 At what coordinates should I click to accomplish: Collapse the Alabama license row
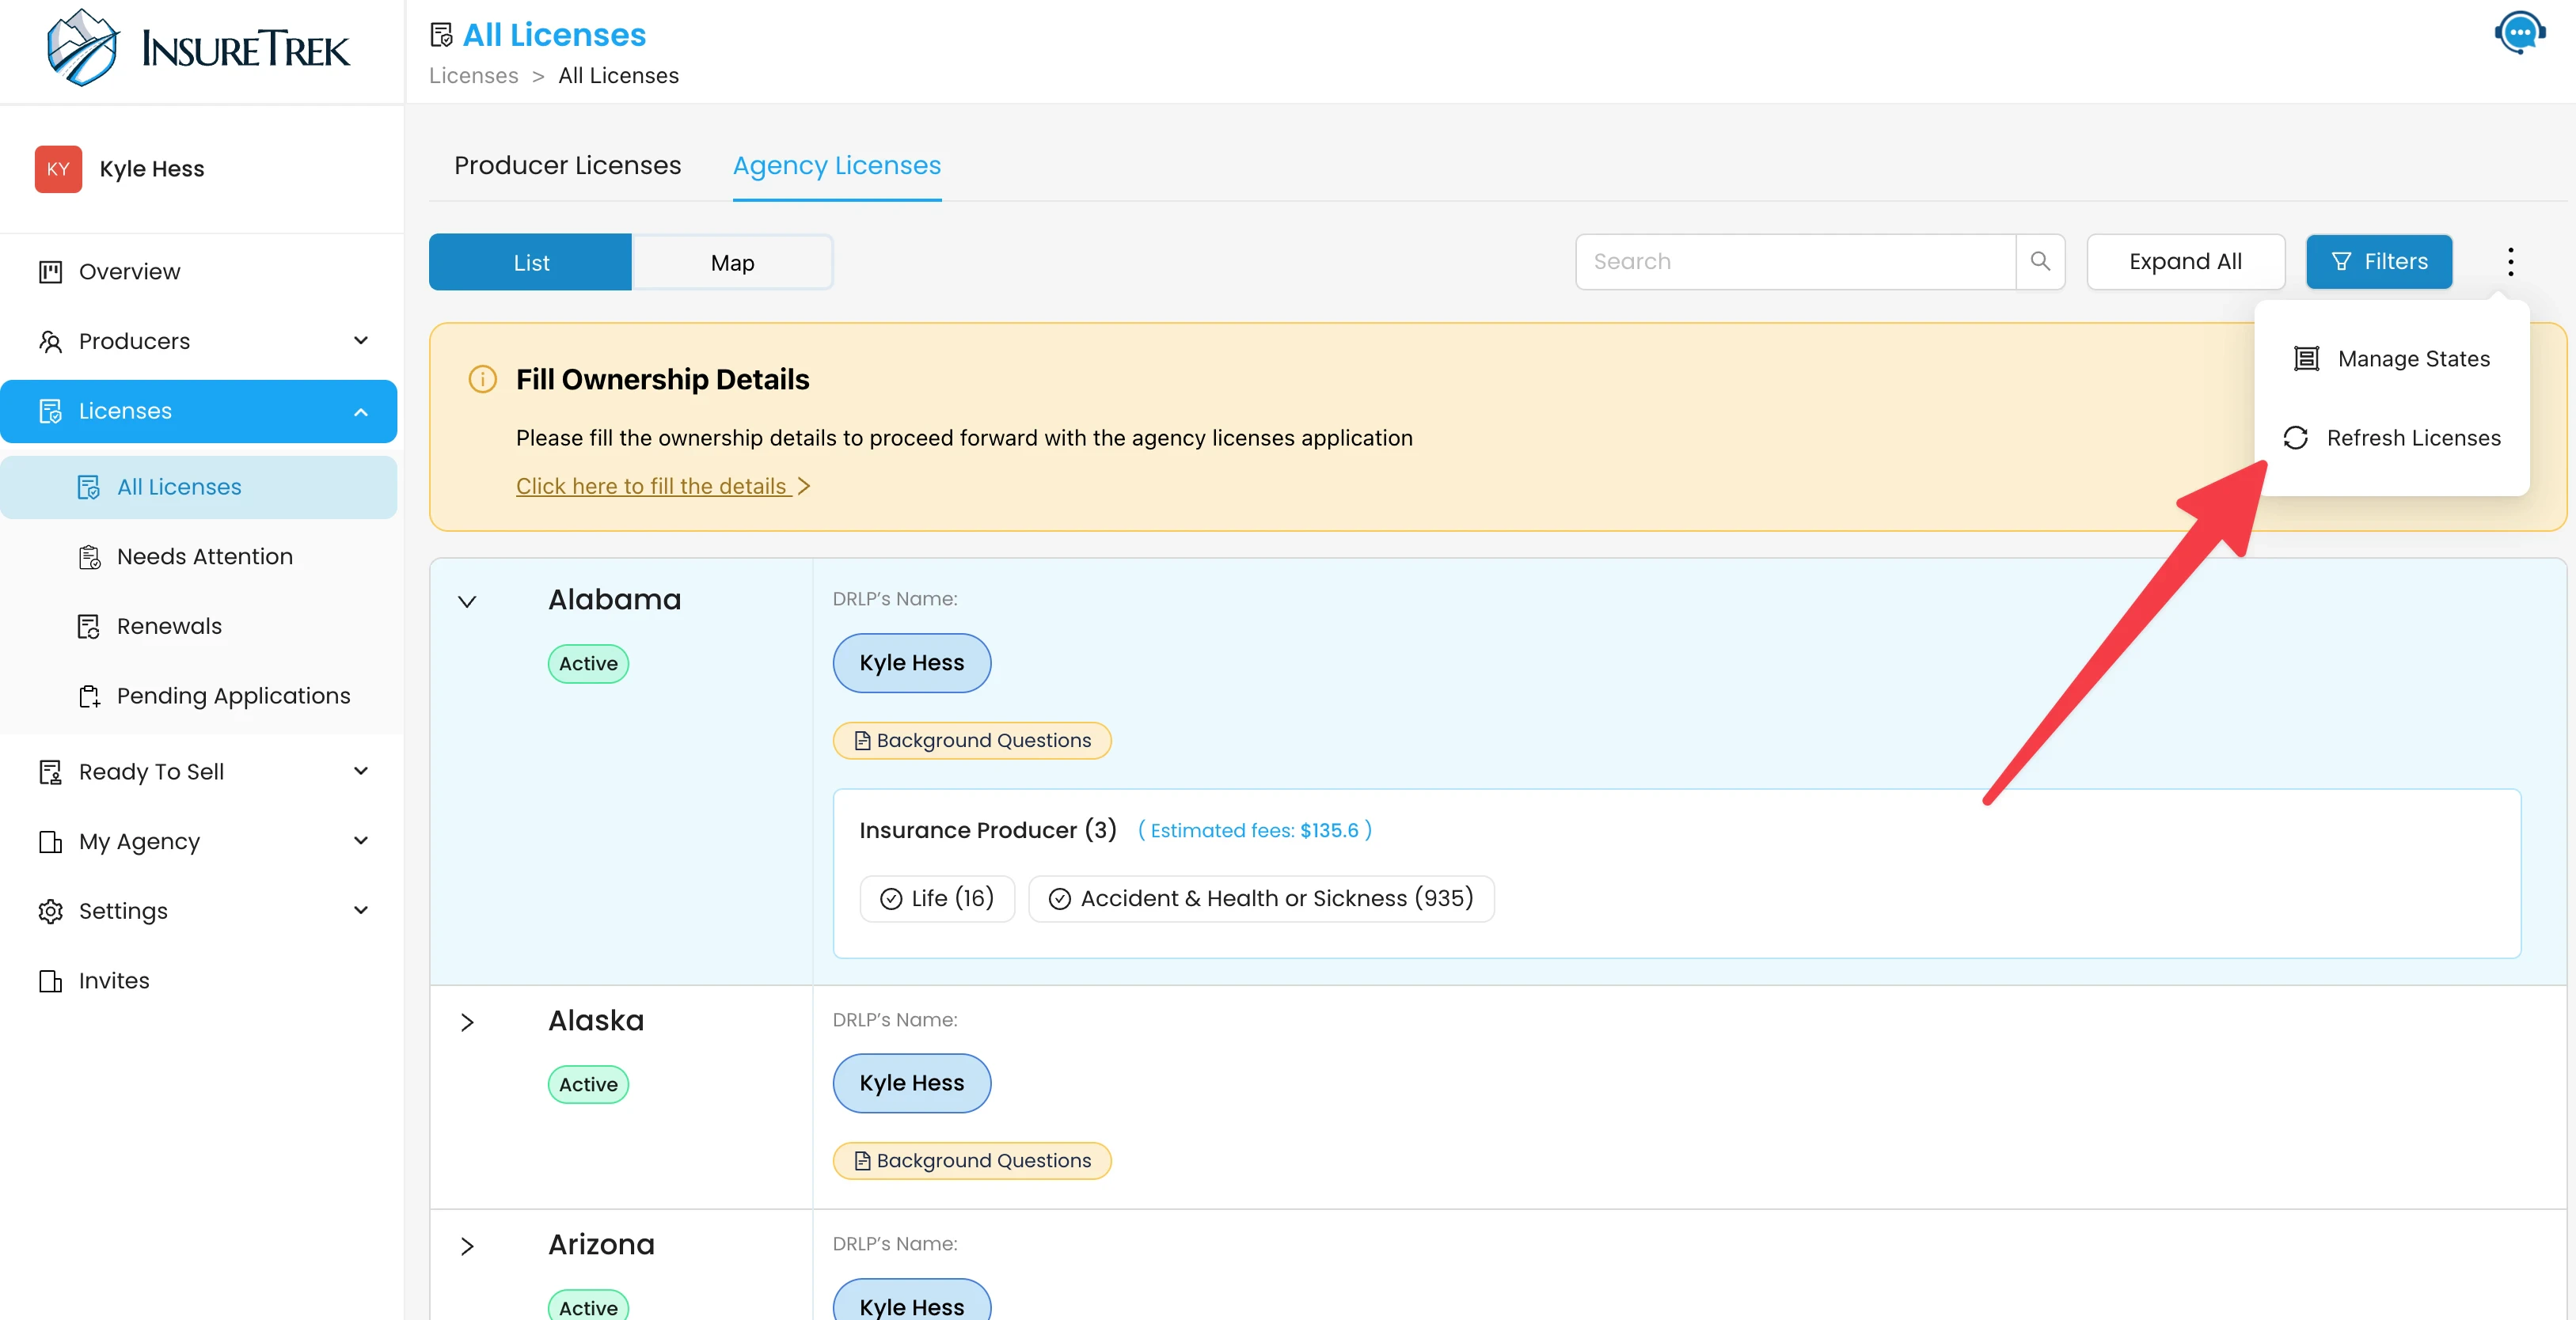(x=467, y=602)
